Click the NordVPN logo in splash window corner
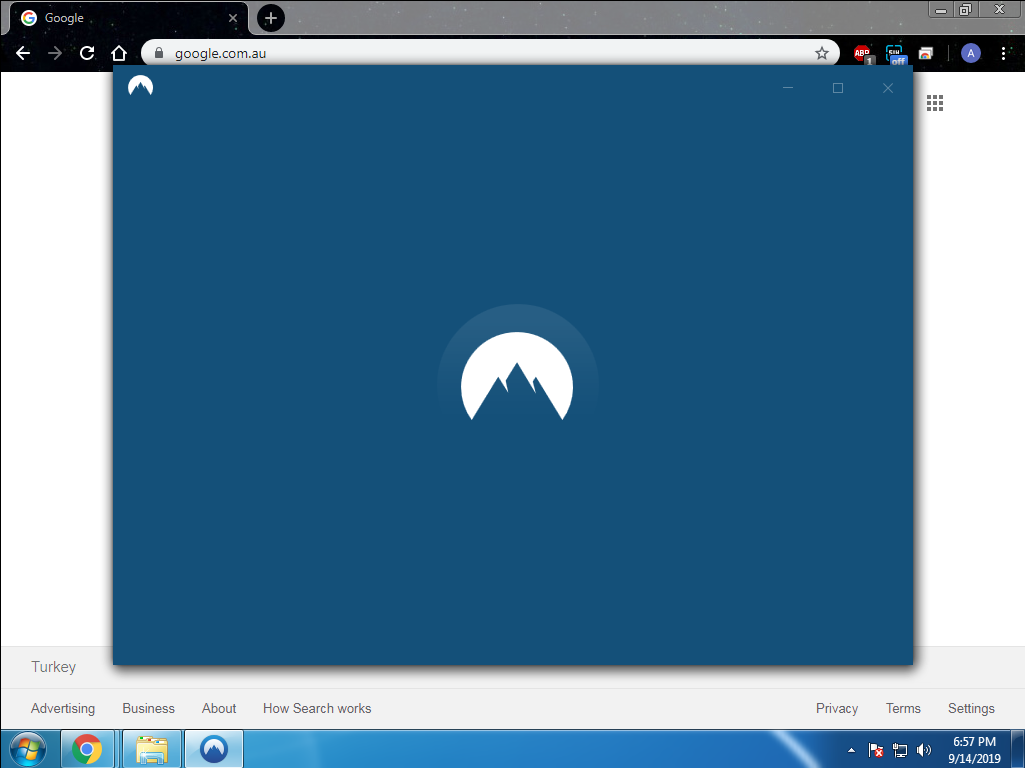 [141, 86]
